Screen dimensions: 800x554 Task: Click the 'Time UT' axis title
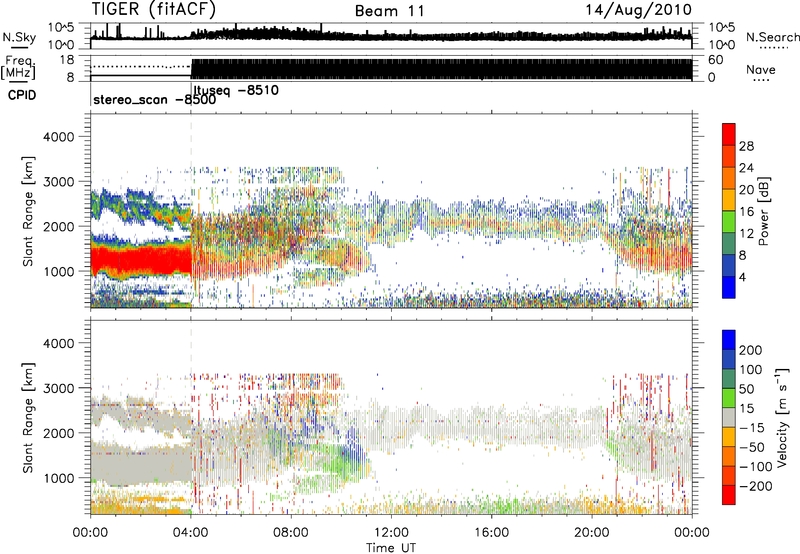391,547
